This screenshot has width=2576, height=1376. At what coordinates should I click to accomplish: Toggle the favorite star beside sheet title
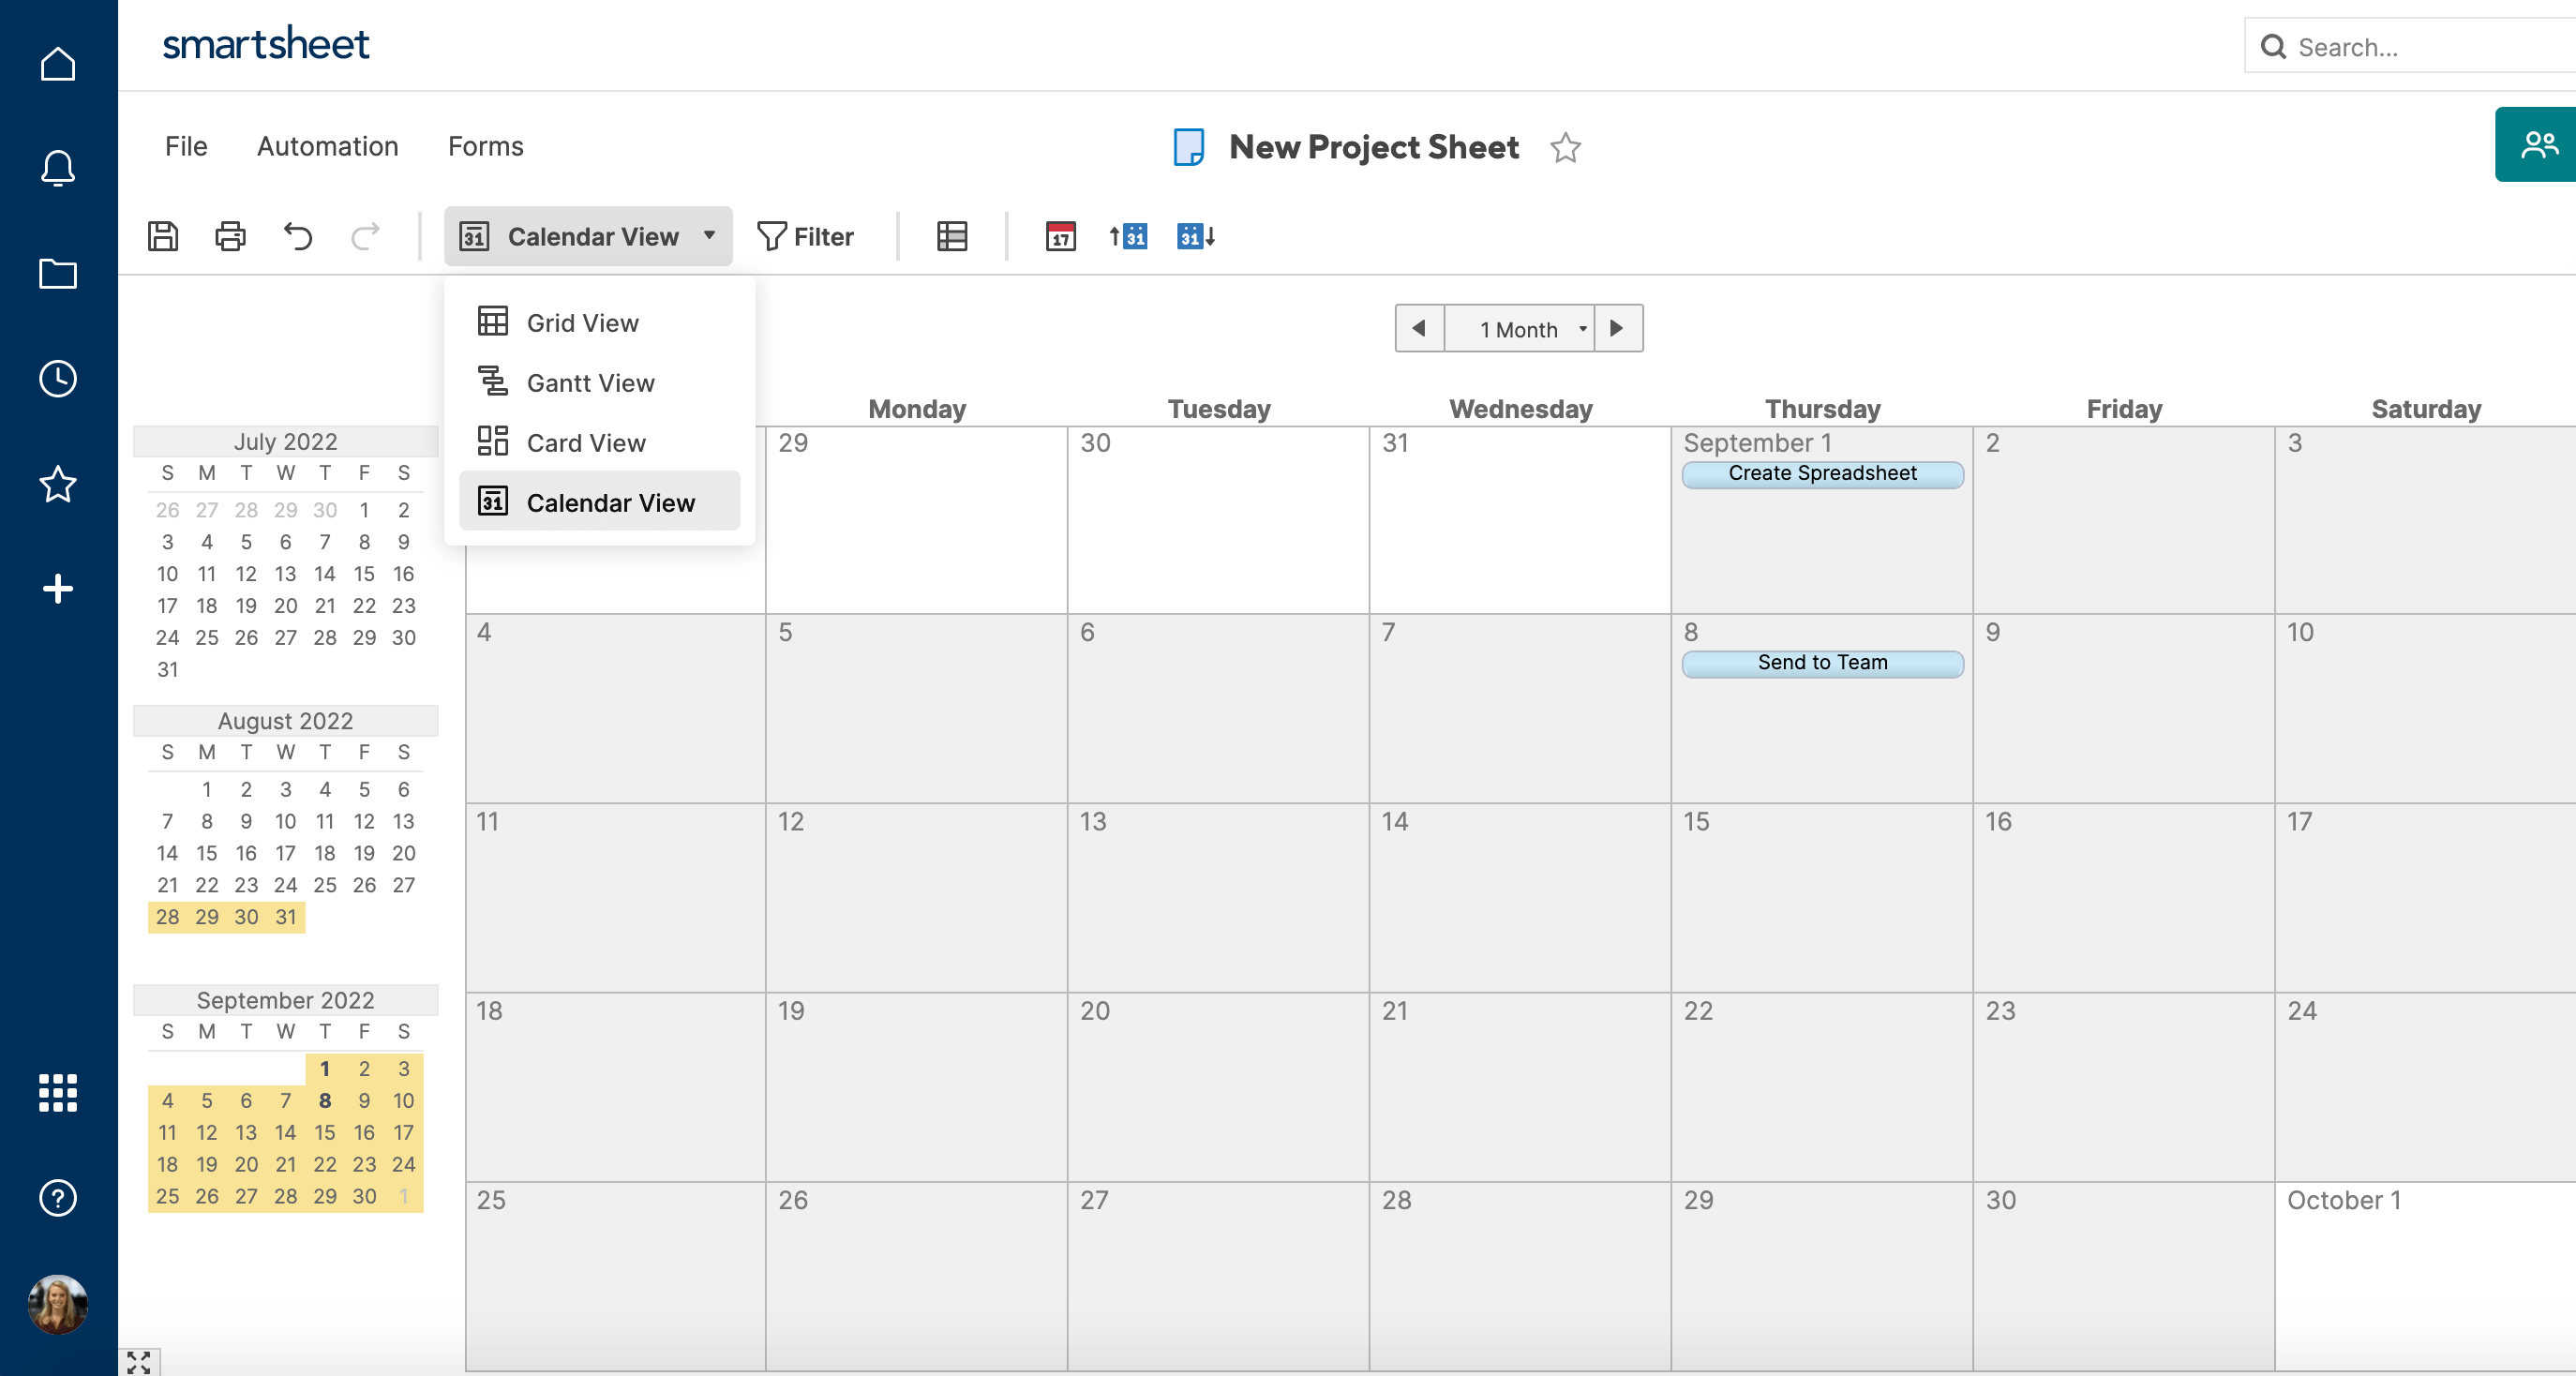(x=1565, y=148)
